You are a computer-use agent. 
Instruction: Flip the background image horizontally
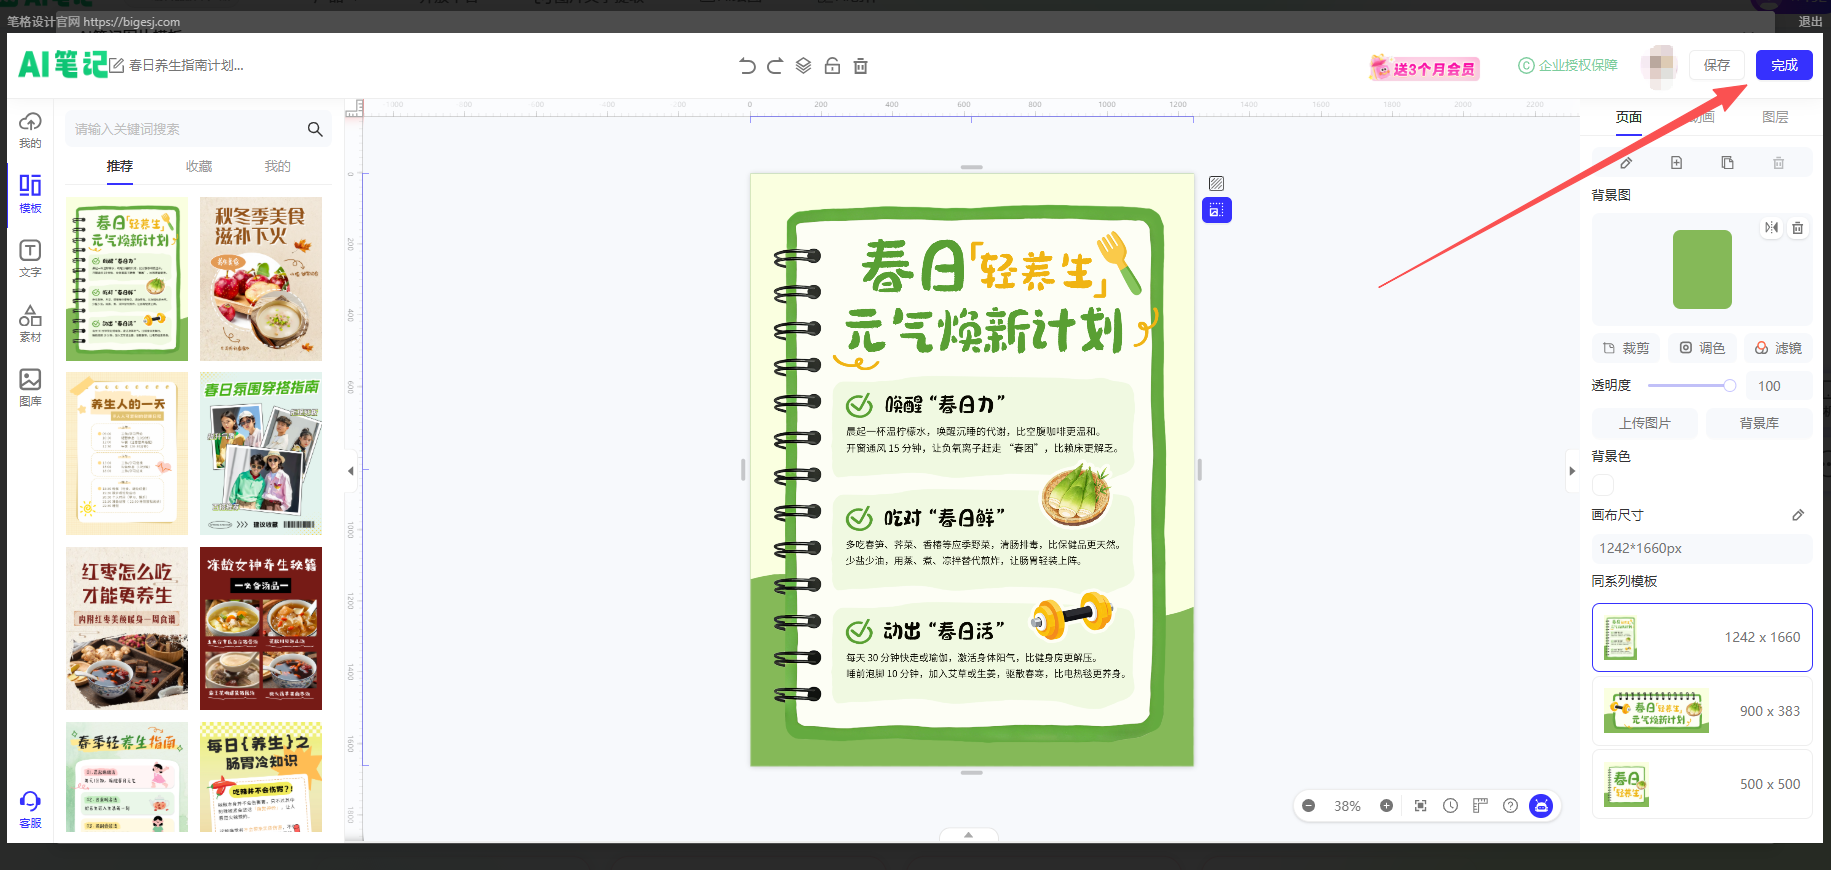pyautogui.click(x=1771, y=228)
